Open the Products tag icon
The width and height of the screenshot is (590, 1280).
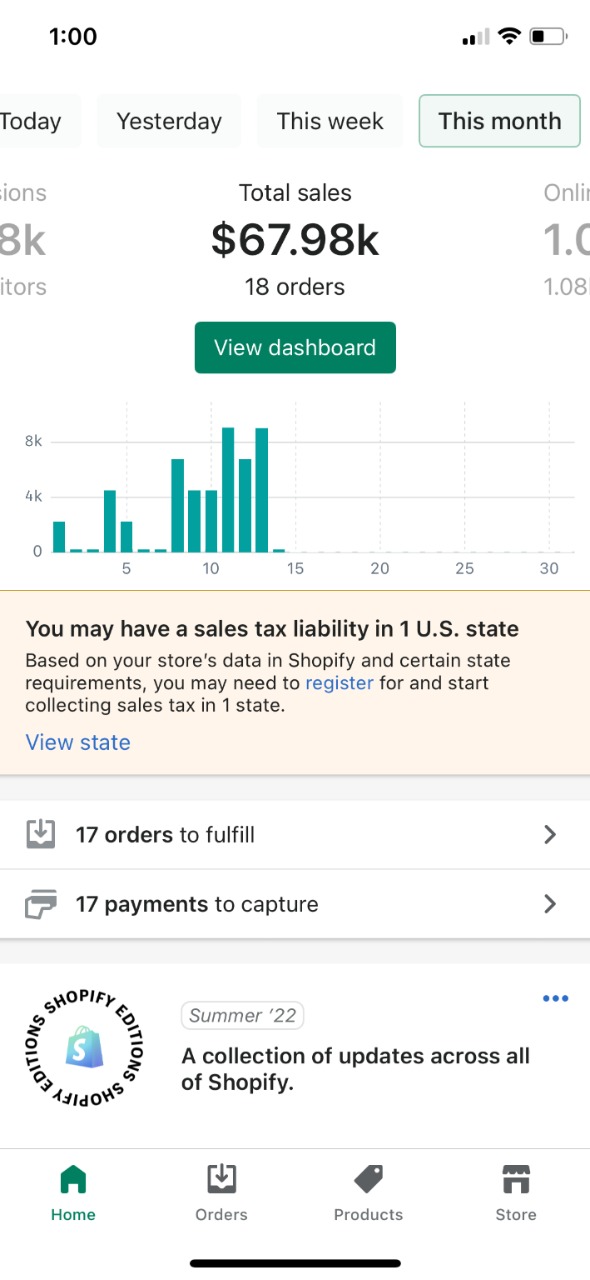pyautogui.click(x=368, y=1180)
